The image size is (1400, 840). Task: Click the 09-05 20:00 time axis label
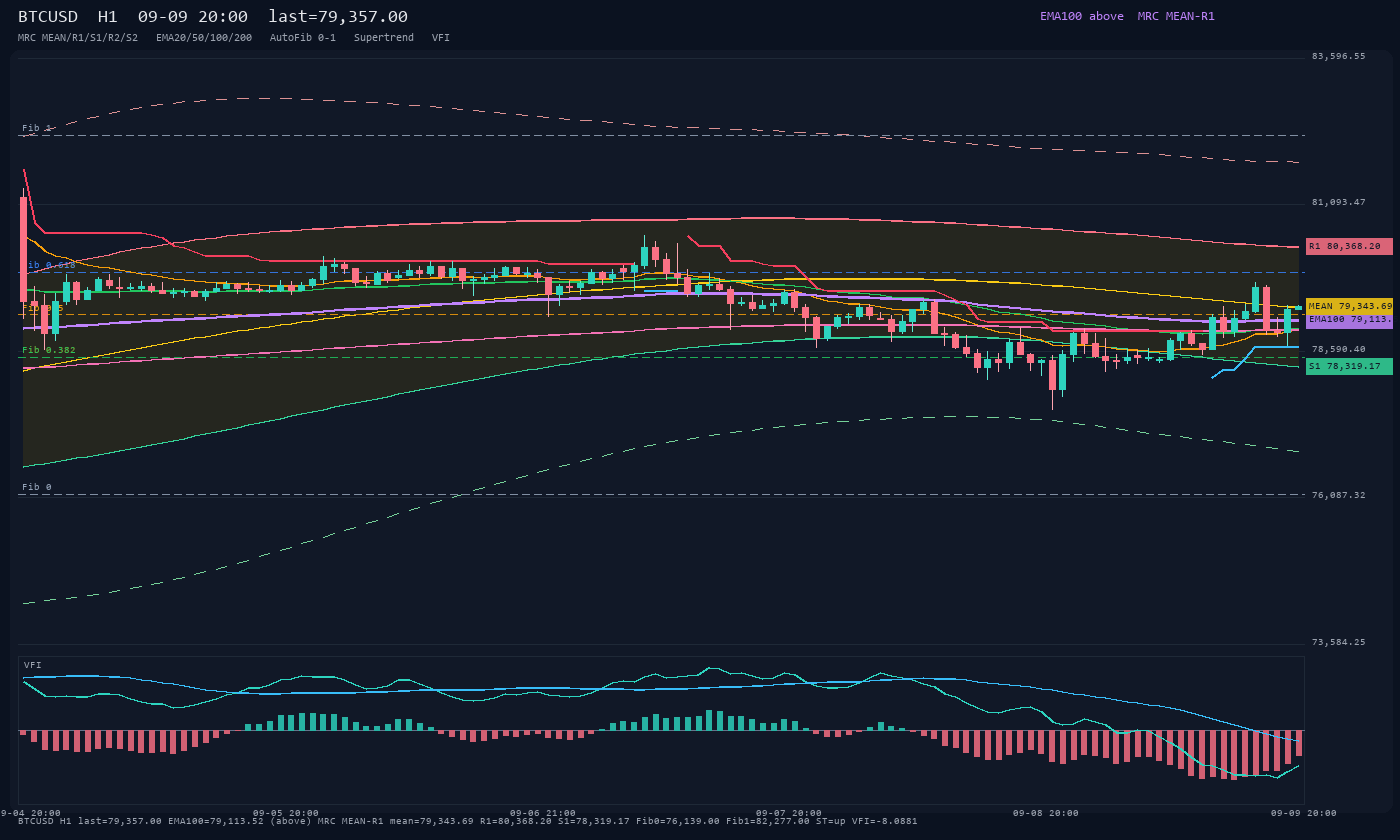(x=286, y=813)
